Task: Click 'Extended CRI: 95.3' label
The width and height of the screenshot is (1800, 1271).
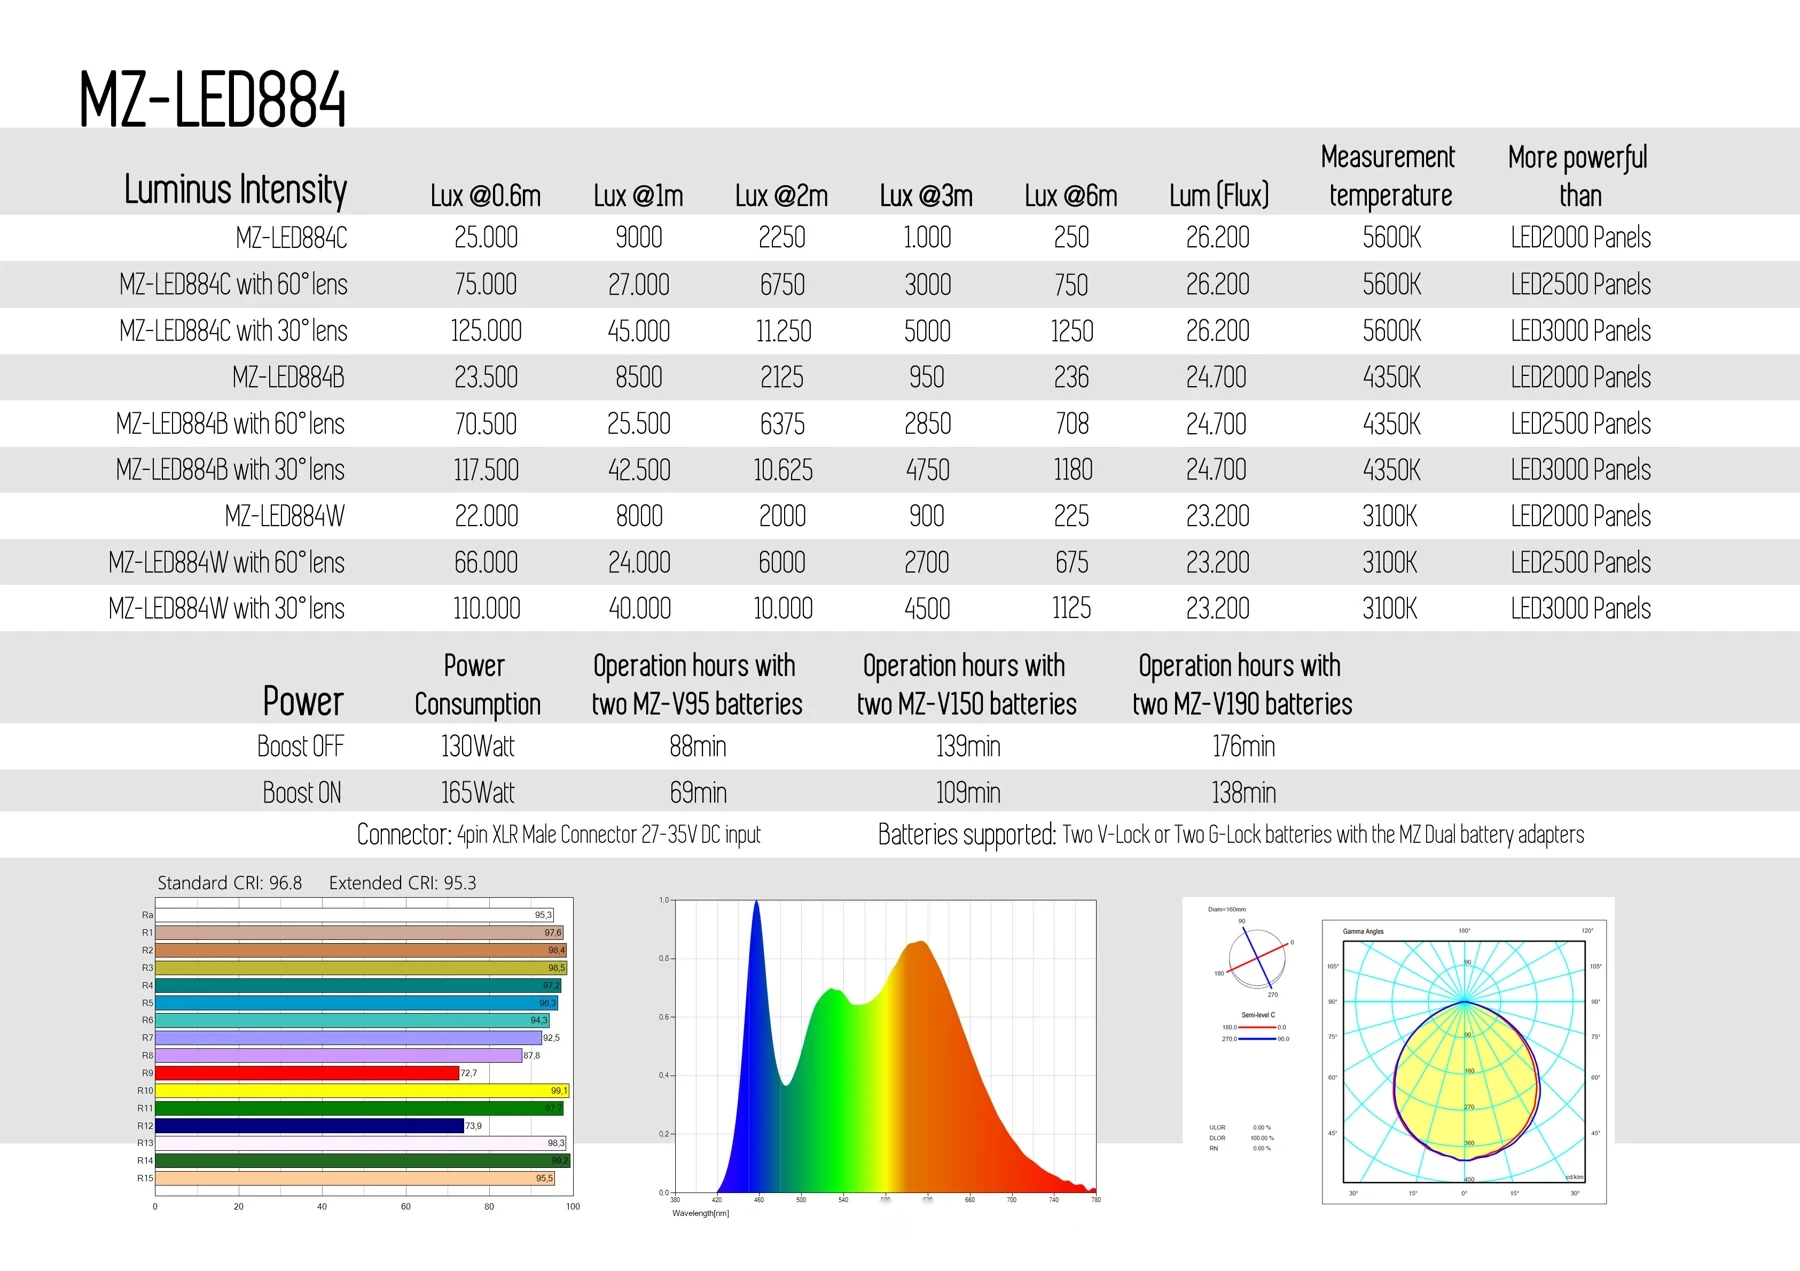Action: coord(402,883)
